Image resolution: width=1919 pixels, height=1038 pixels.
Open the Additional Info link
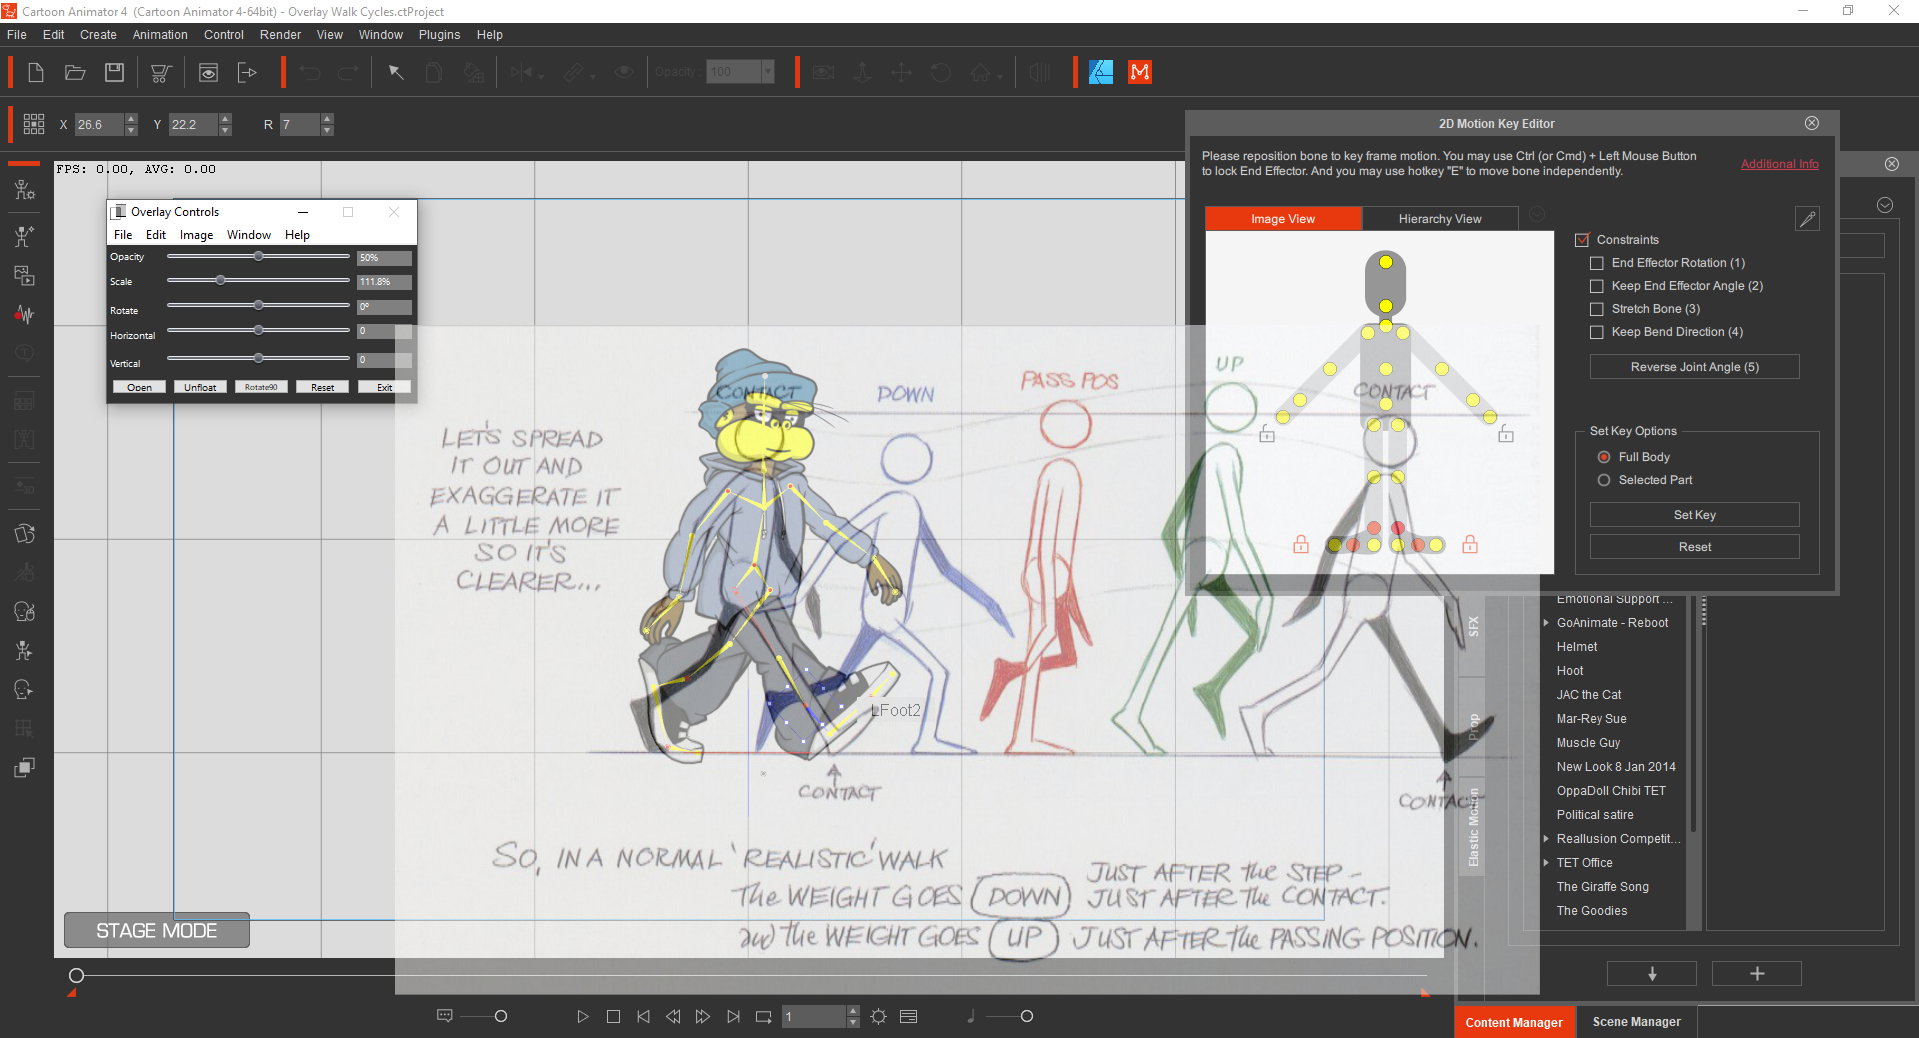(1779, 164)
